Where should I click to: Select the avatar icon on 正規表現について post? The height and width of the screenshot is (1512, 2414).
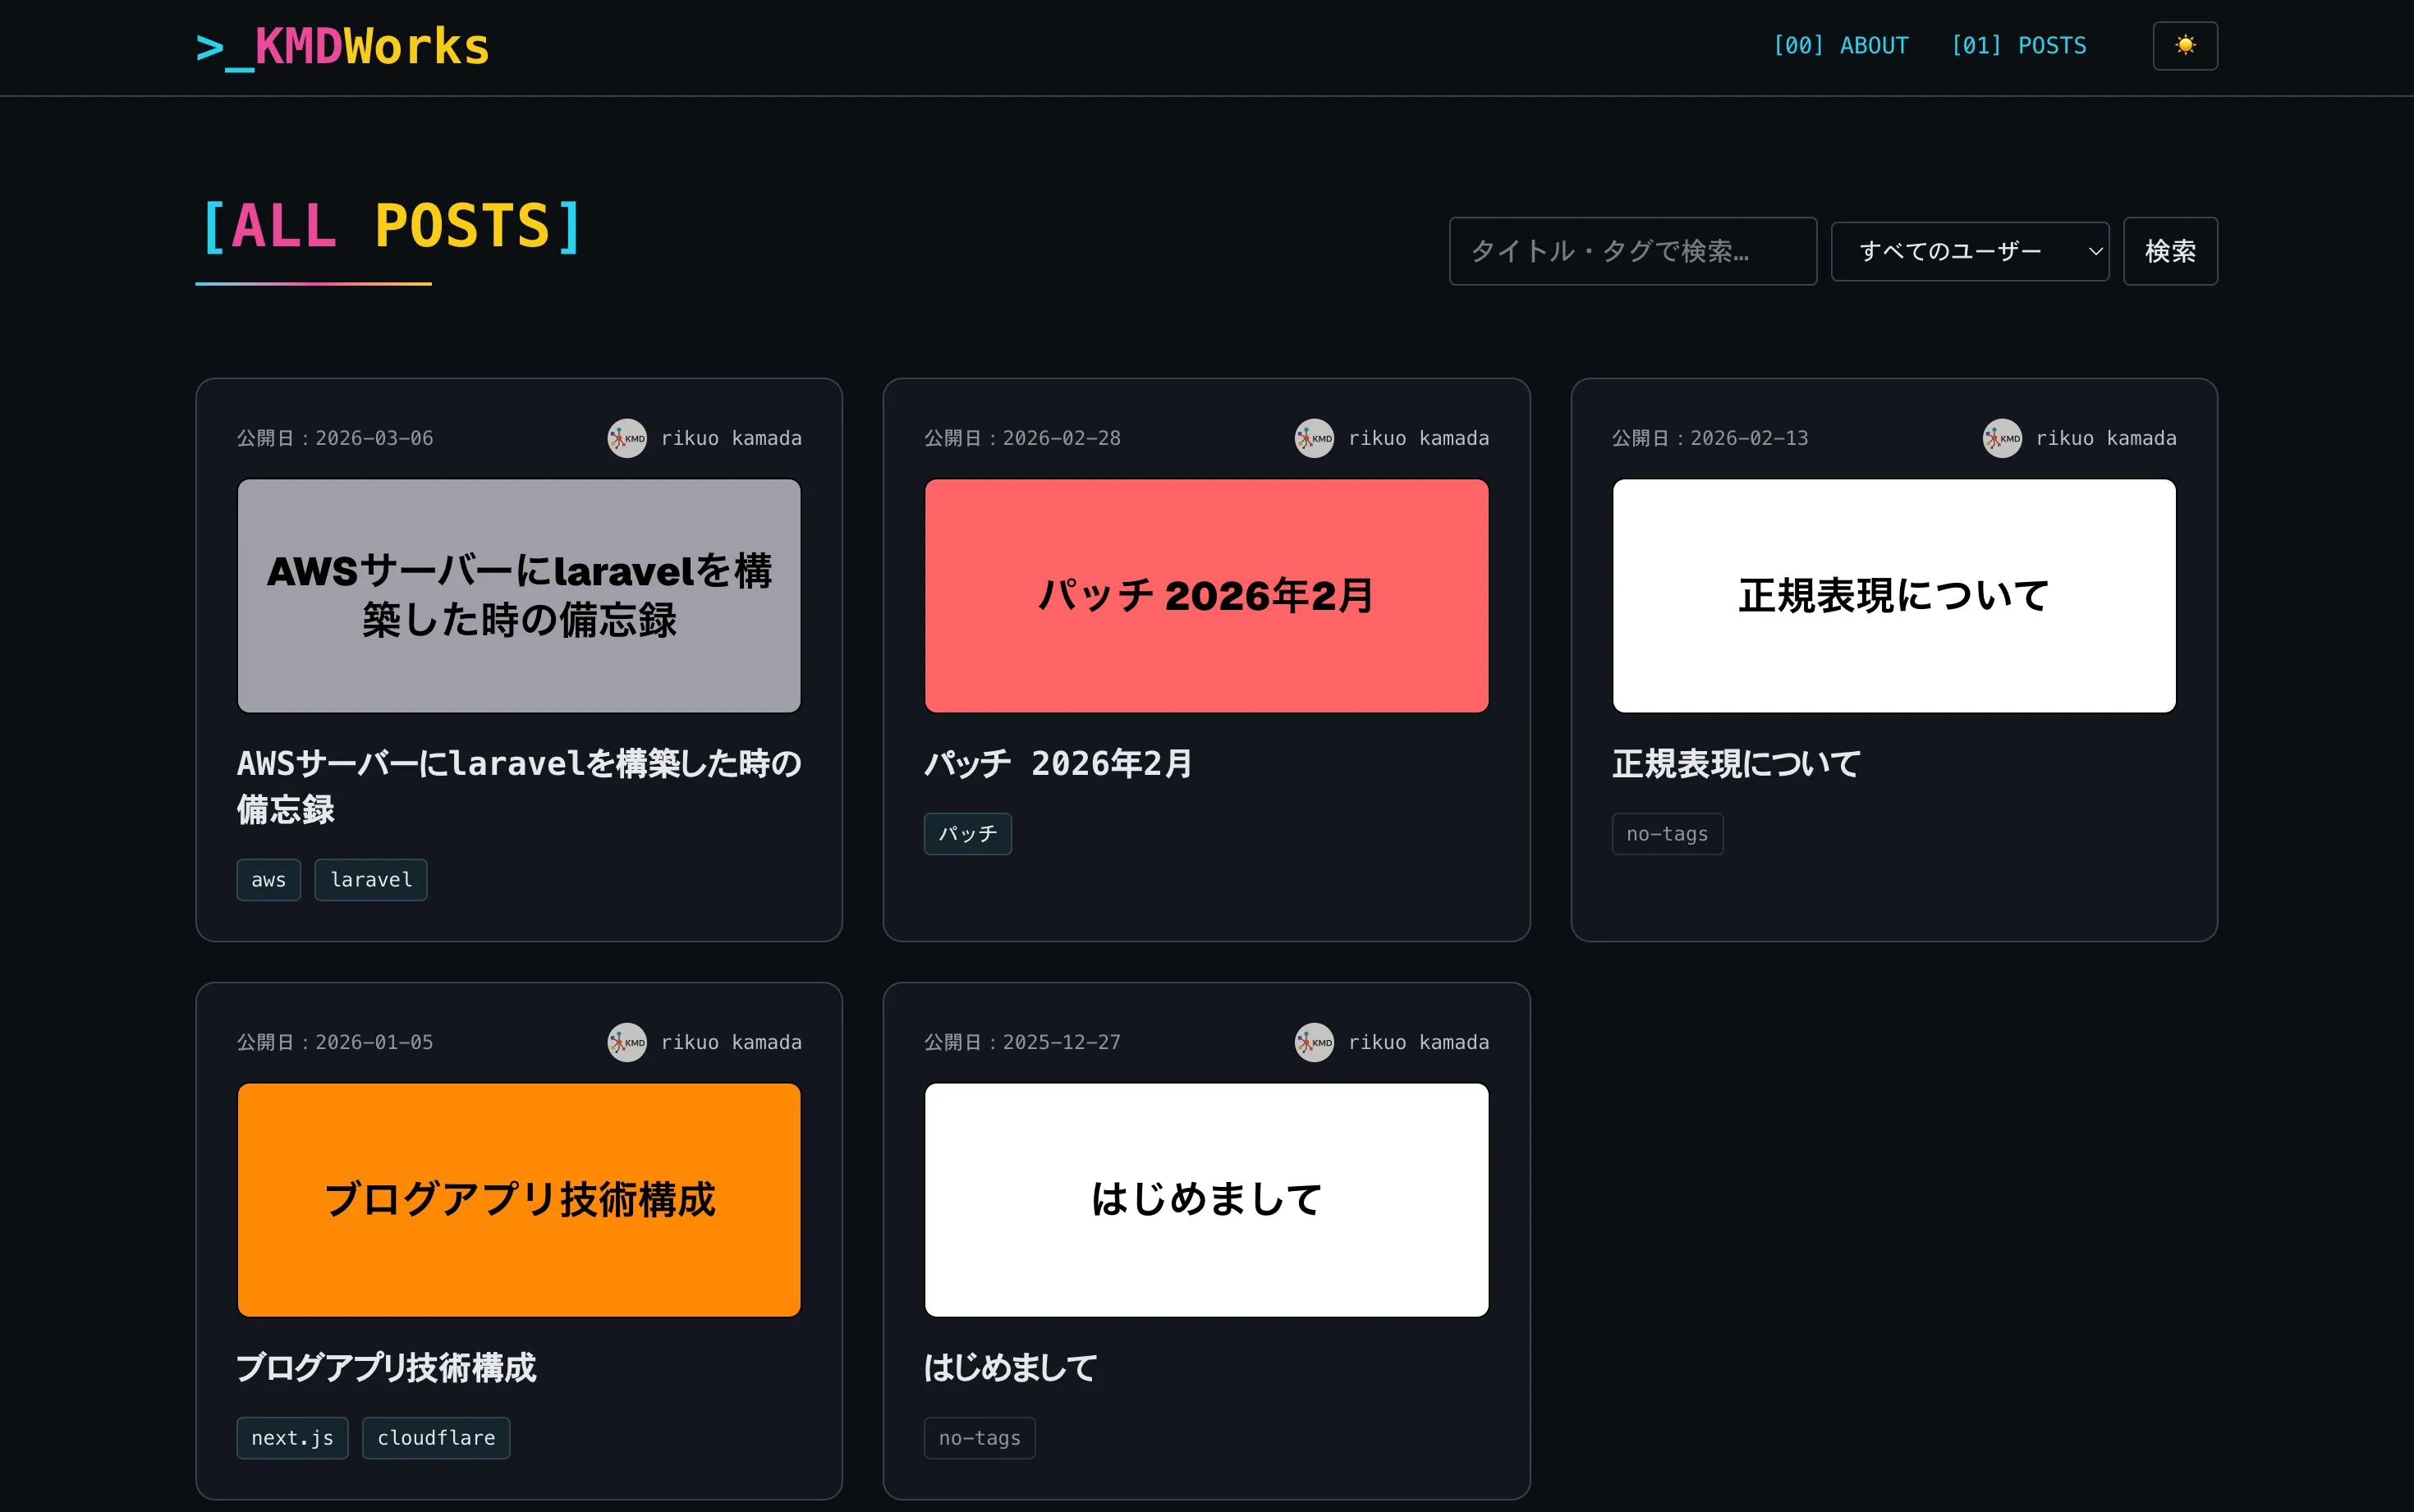[x=2001, y=437]
